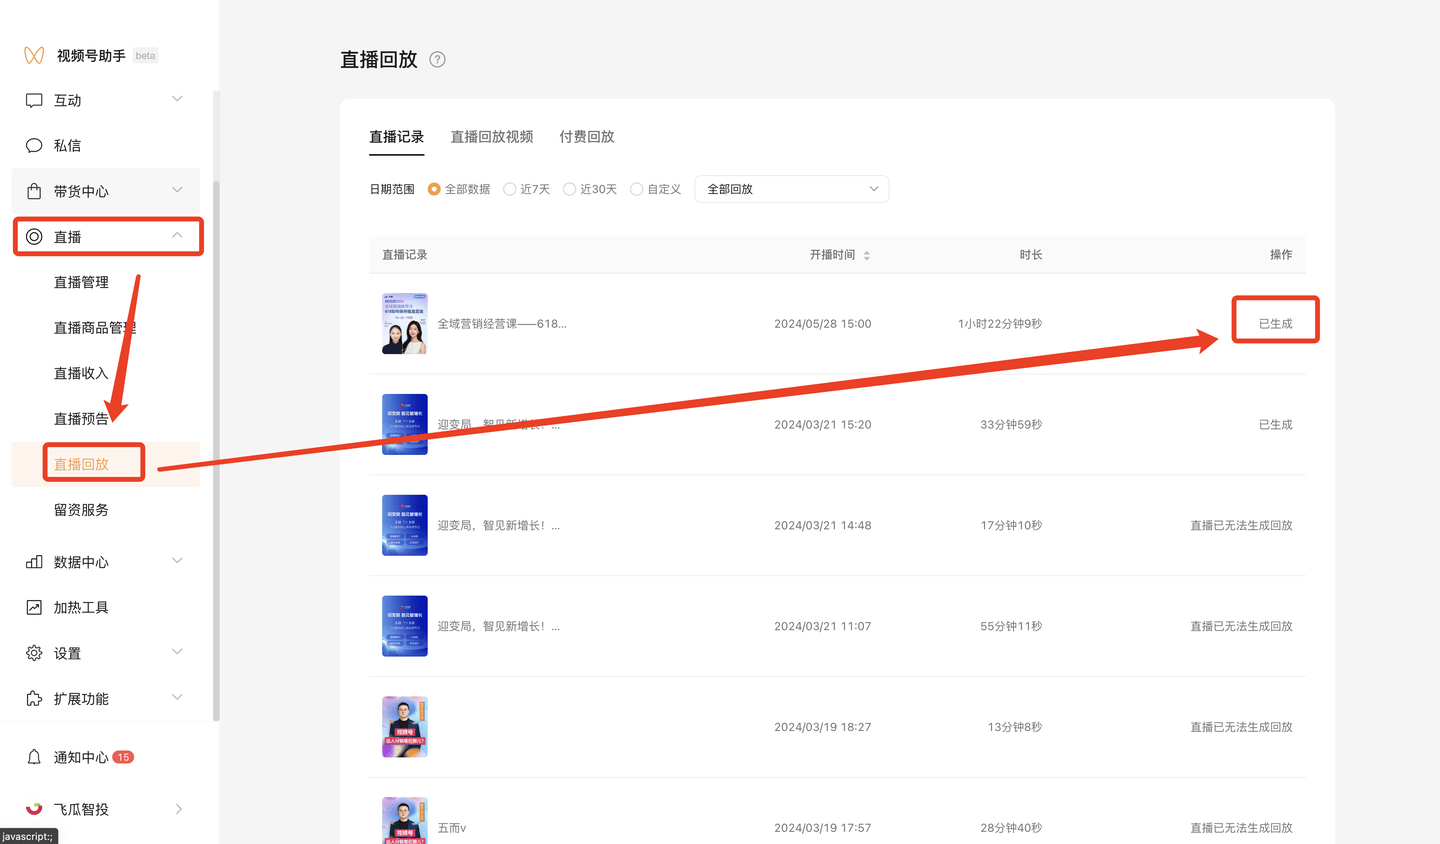
Task: Switch to the 直播回放视频 tab
Action: pos(491,136)
